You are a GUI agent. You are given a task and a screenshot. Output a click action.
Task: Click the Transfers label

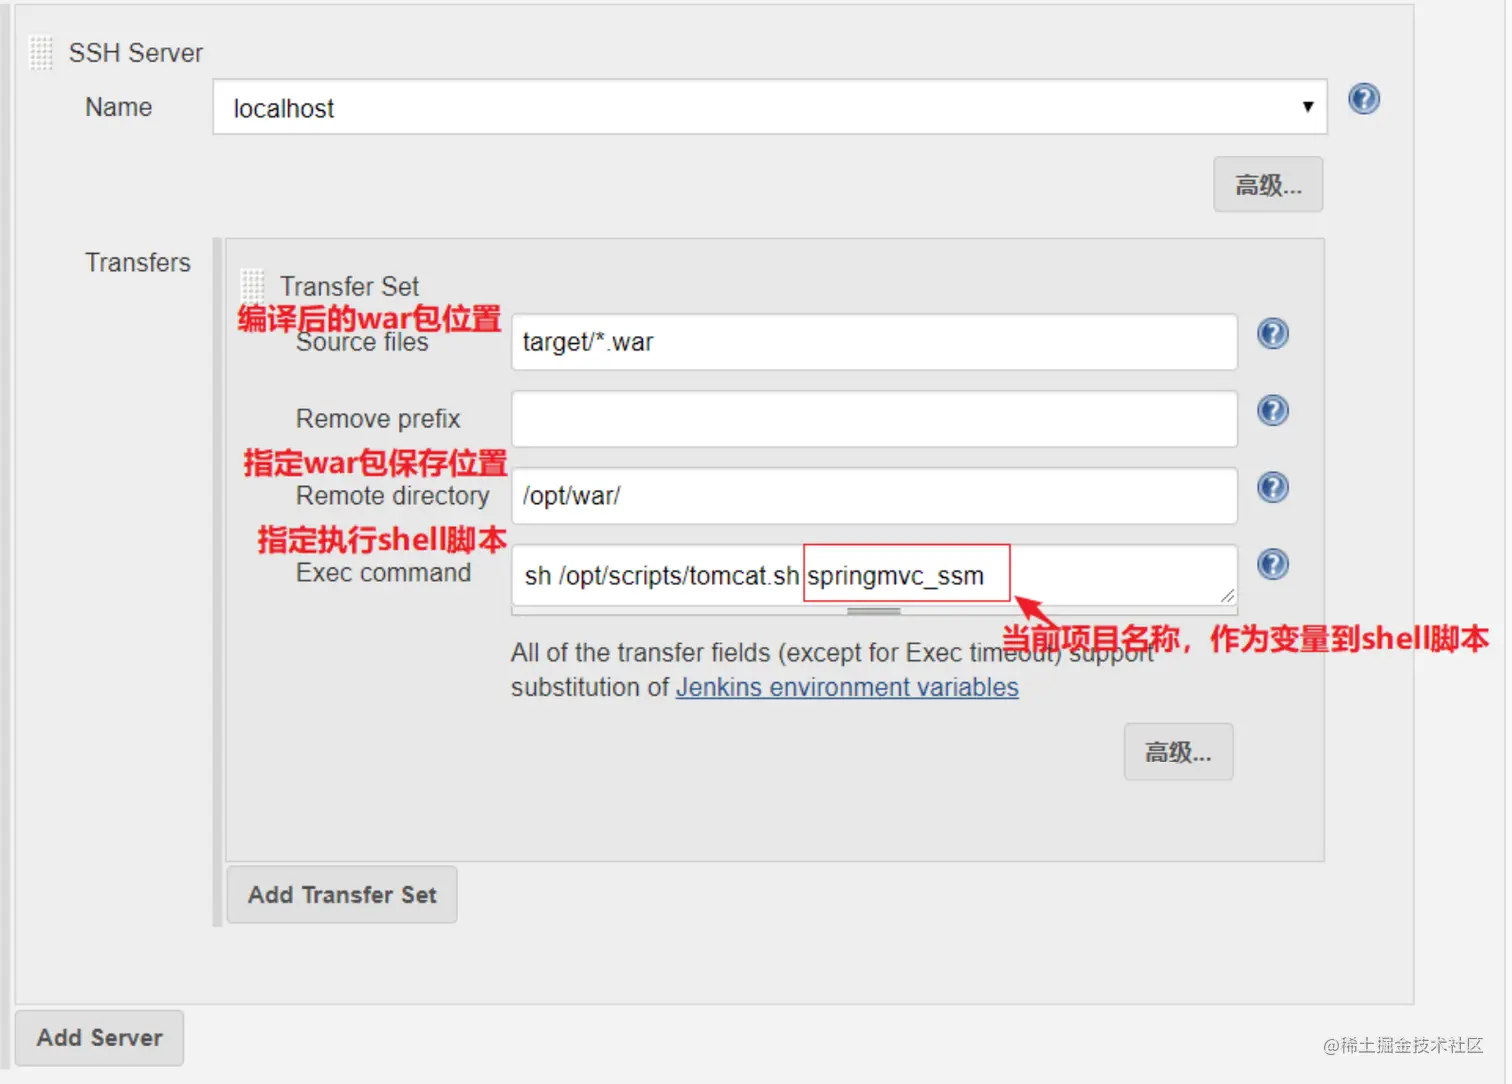point(137,263)
